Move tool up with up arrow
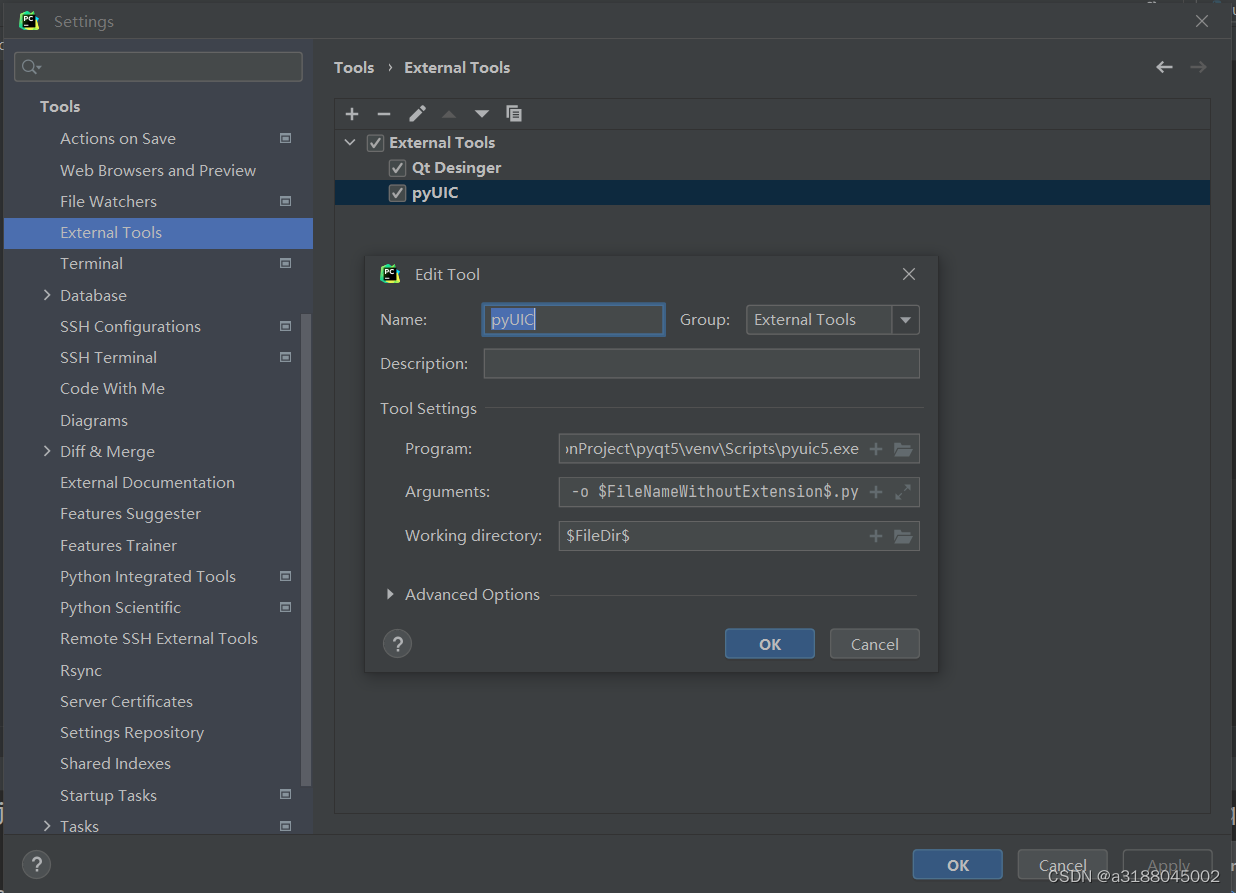The height and width of the screenshot is (893, 1236). pyautogui.click(x=449, y=114)
